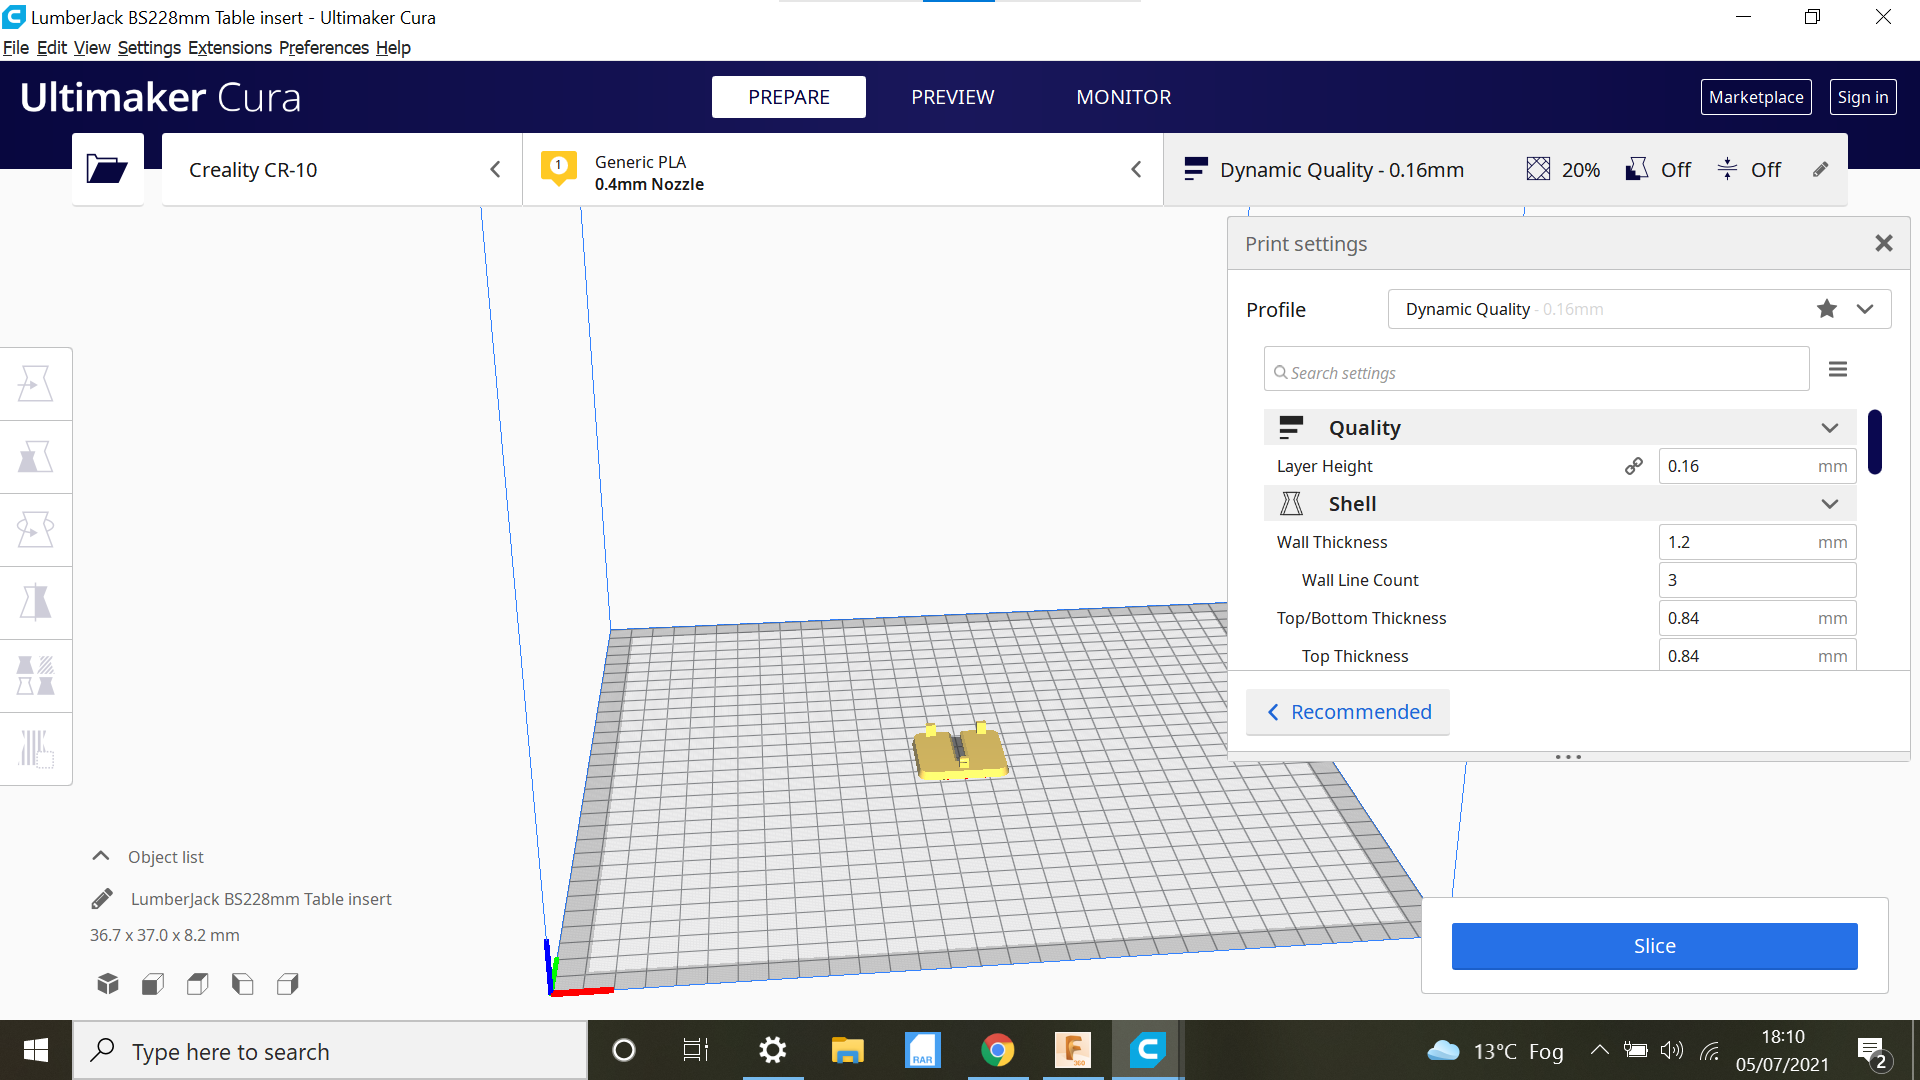Open Chrome from taskbar
1920x1080 pixels.
[997, 1050]
